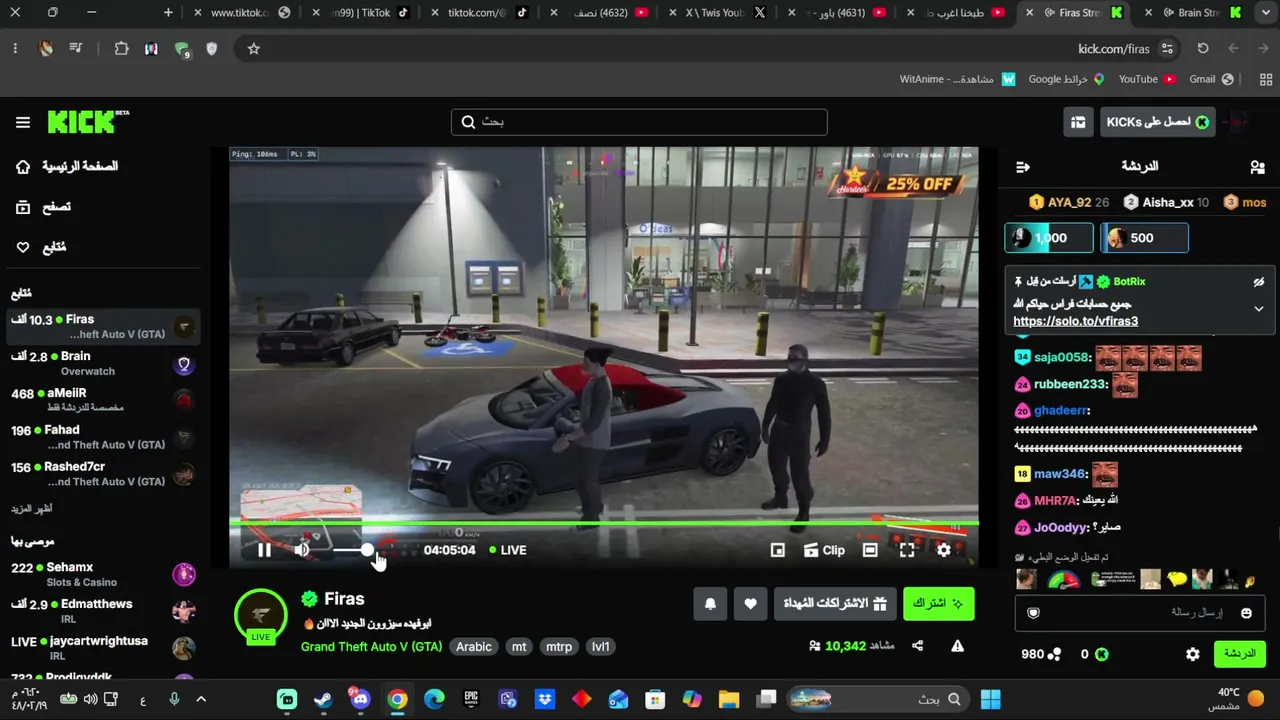Share the stream via share icon
Image resolution: width=1280 pixels, height=720 pixels.
tap(917, 646)
